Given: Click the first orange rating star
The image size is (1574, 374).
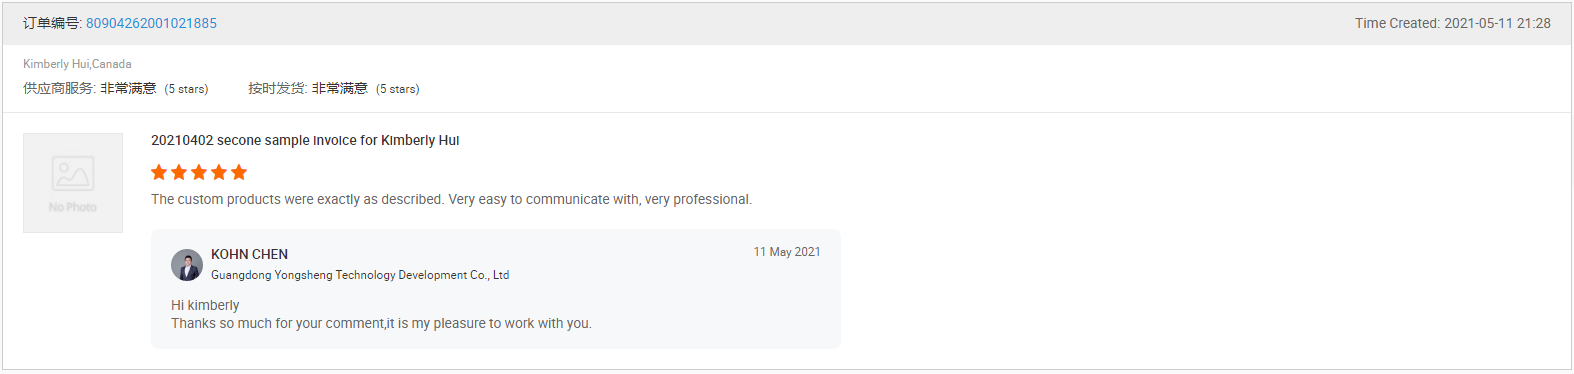Looking at the screenshot, I should (159, 172).
